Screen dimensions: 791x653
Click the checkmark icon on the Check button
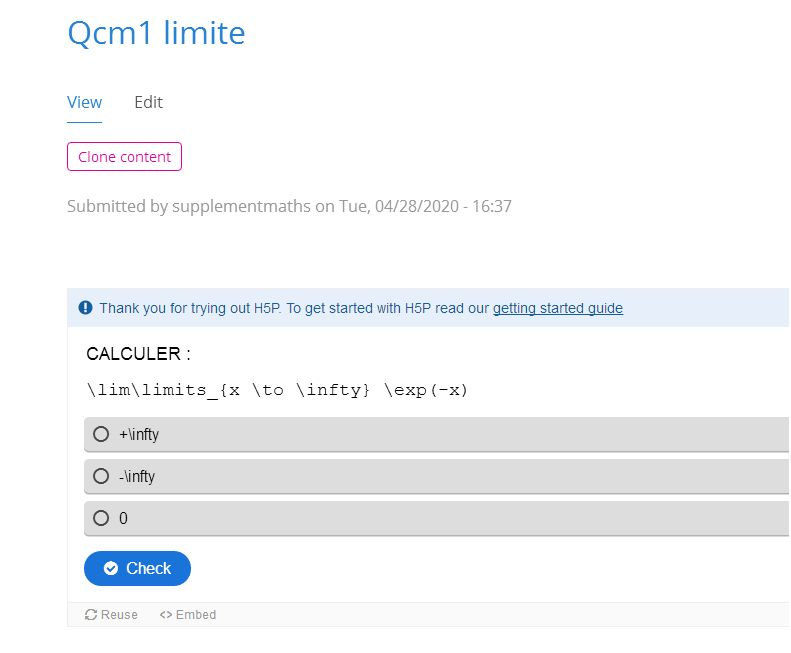111,568
